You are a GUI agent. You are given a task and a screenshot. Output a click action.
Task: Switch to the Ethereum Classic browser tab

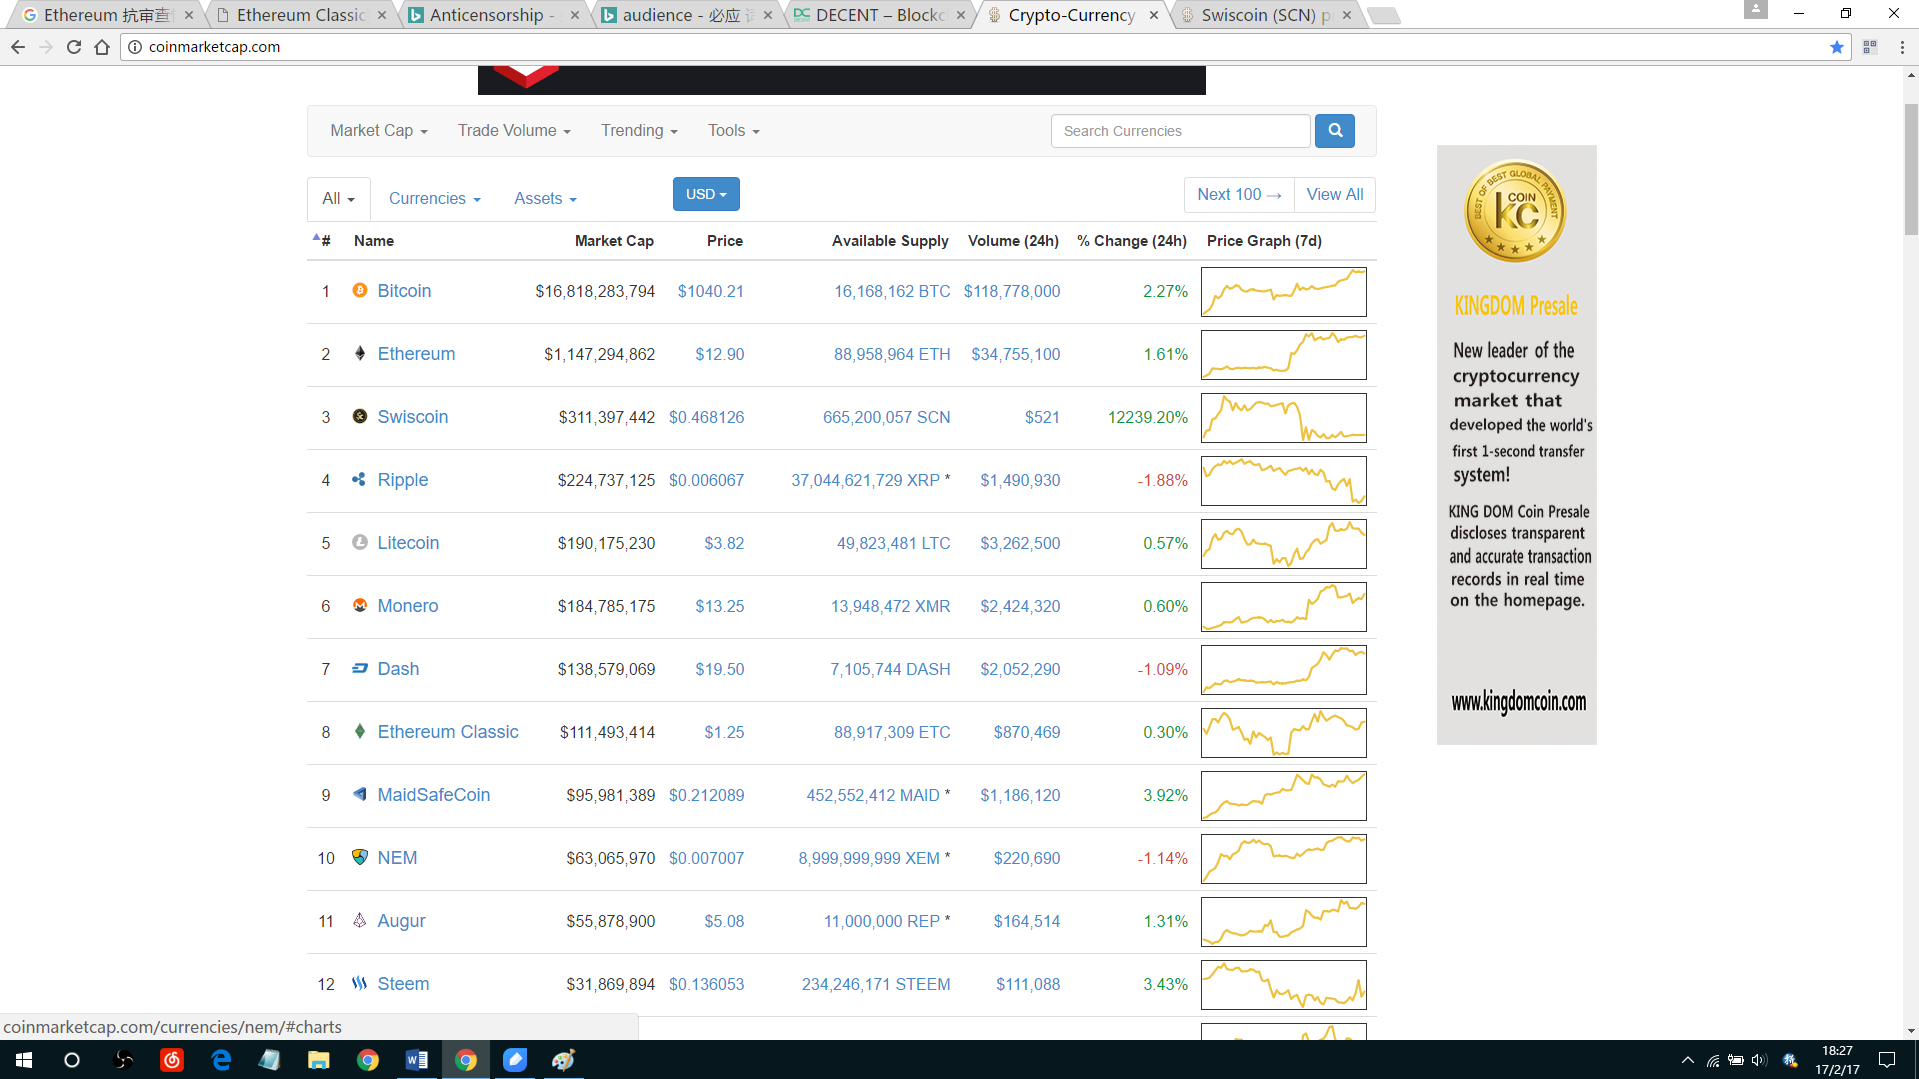(301, 15)
